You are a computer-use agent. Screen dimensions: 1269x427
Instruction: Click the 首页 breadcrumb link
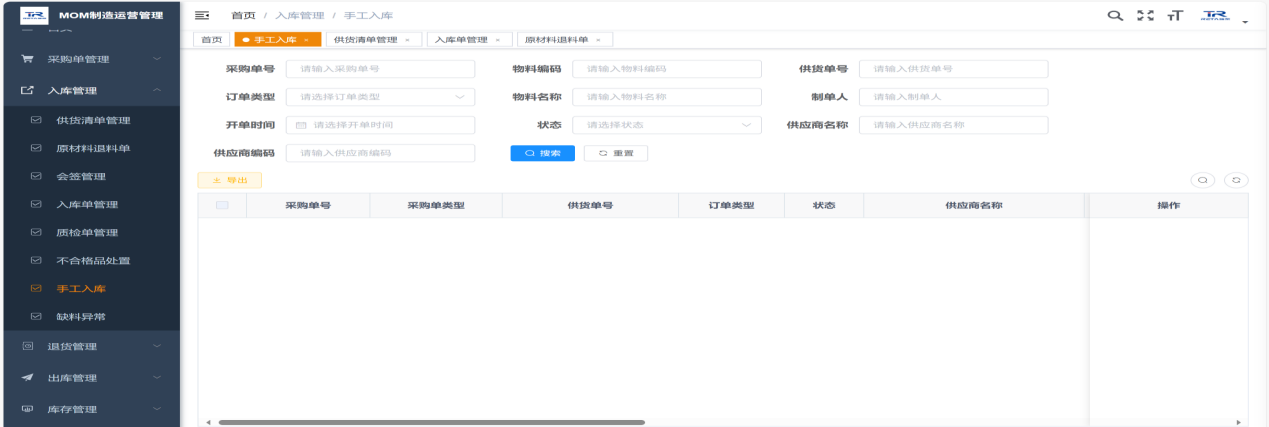click(x=243, y=16)
